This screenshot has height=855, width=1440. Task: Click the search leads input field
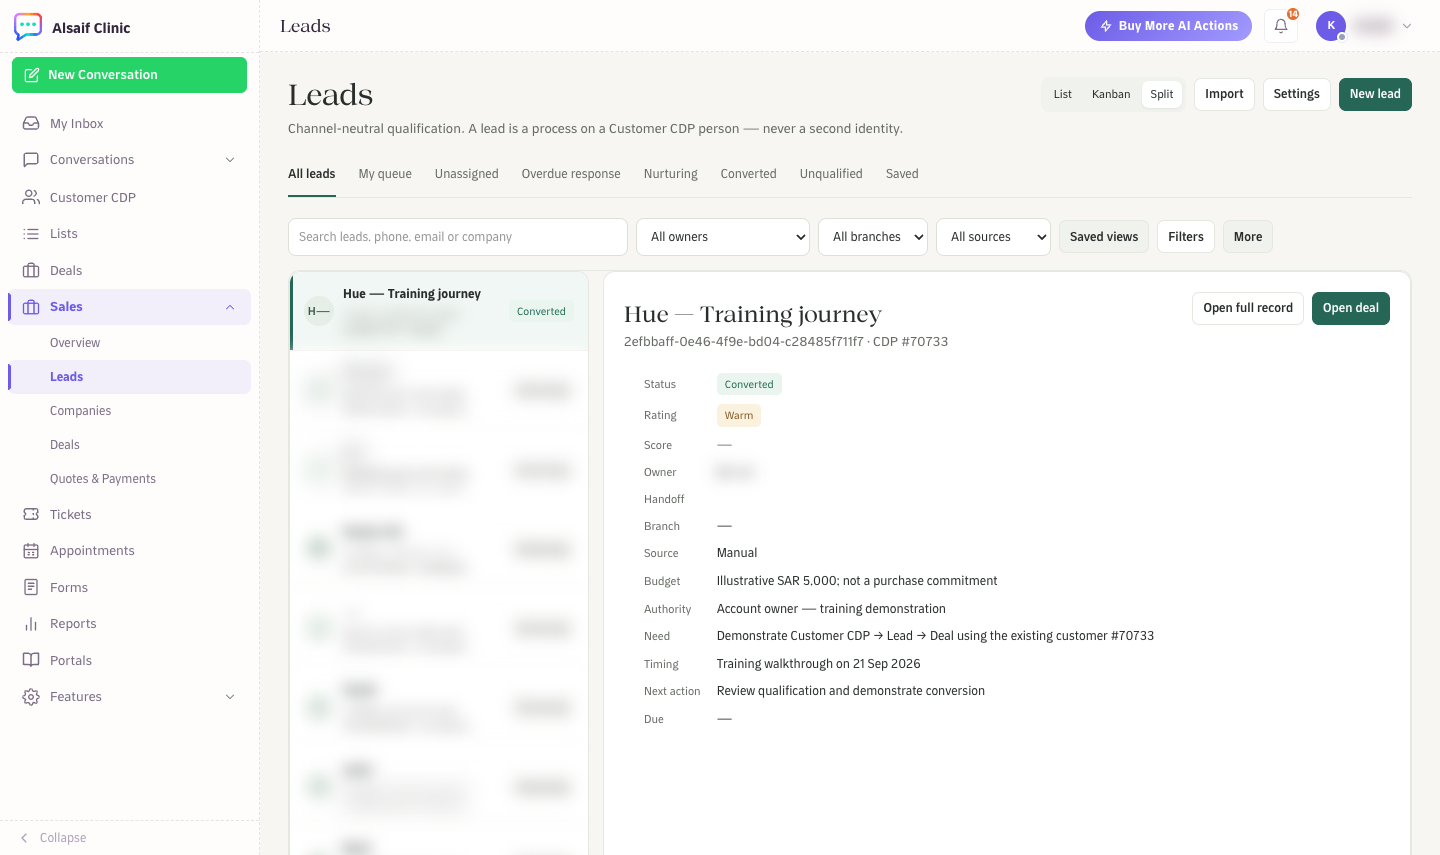[458, 237]
